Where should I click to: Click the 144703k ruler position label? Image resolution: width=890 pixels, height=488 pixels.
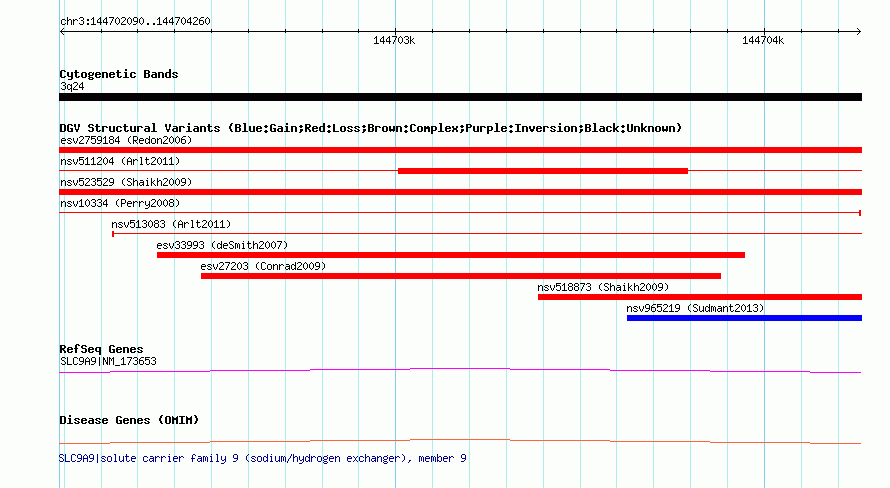pos(394,40)
